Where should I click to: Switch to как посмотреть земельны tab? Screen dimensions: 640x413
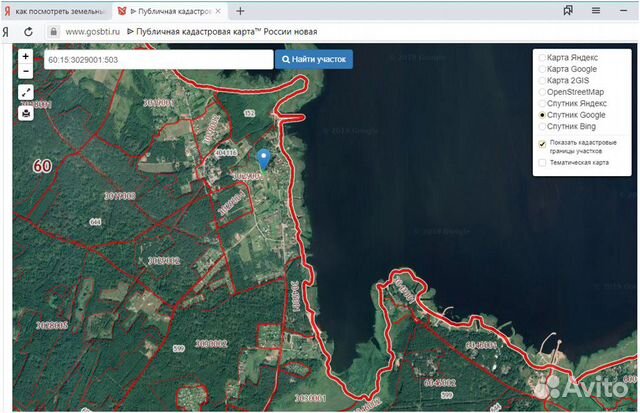[57, 11]
